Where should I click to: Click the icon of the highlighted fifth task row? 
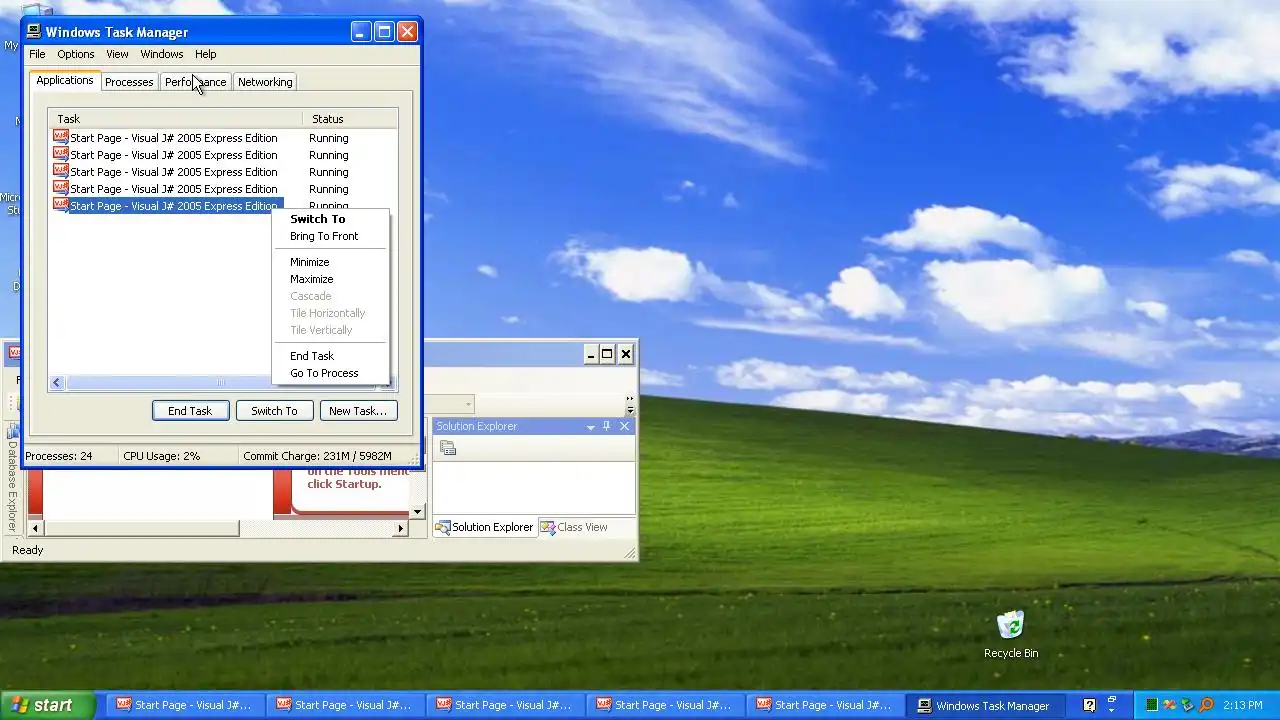(x=61, y=205)
